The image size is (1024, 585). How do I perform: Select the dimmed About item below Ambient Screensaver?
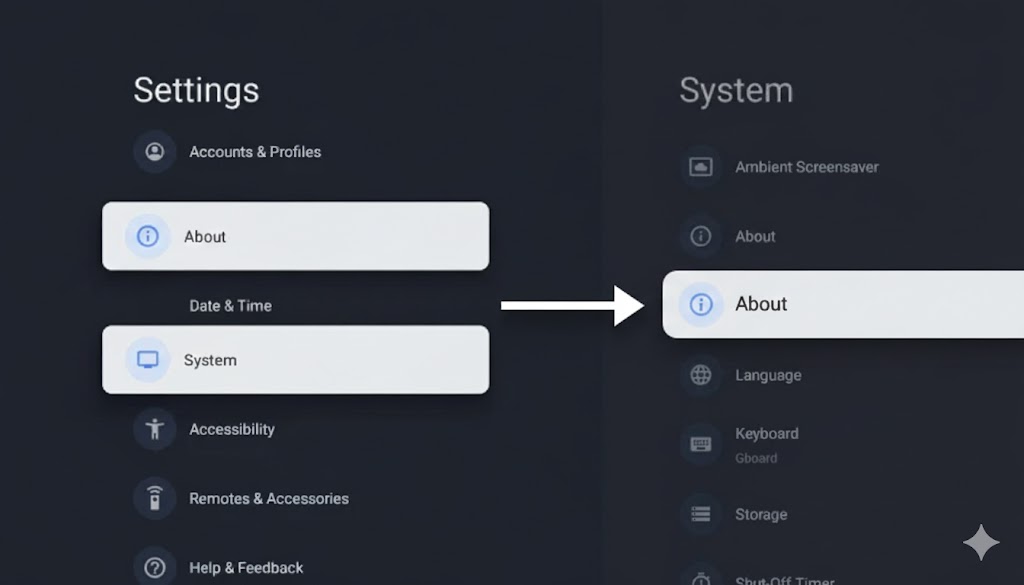tap(755, 237)
